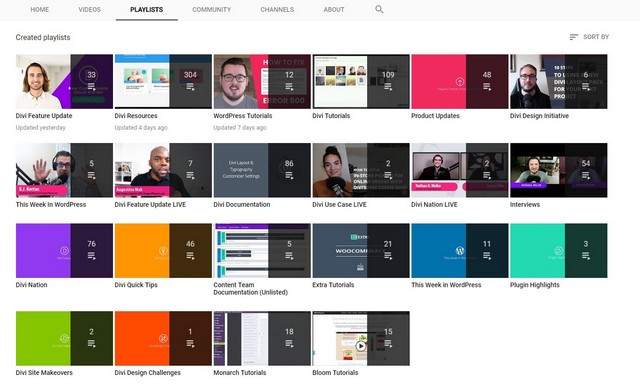Open the Content Team Documentation thumbnail
The height and width of the screenshot is (390, 640).
pyautogui.click(x=262, y=250)
